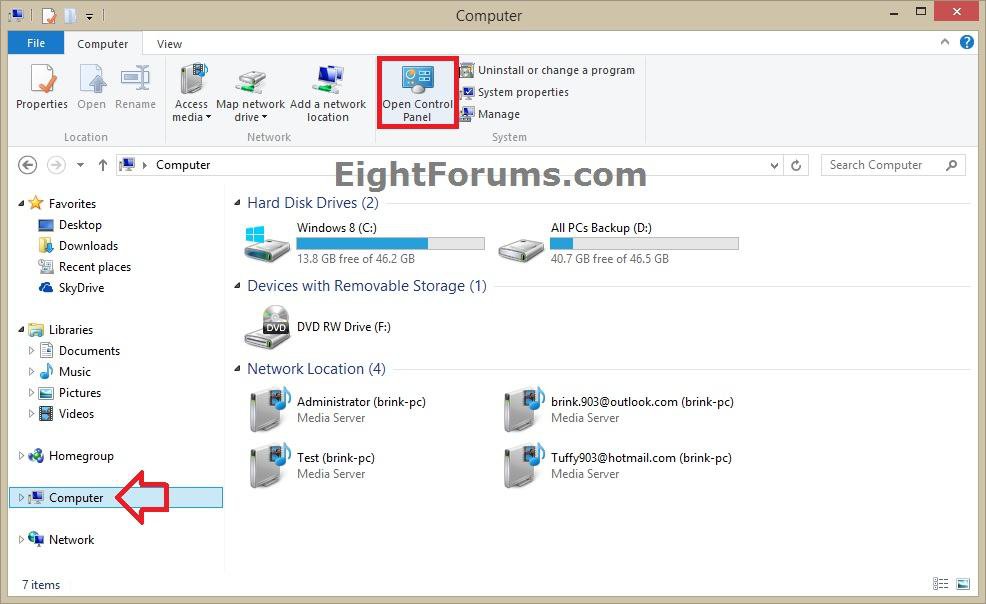
Task: Click the Open icon in Location group
Action: [92, 87]
